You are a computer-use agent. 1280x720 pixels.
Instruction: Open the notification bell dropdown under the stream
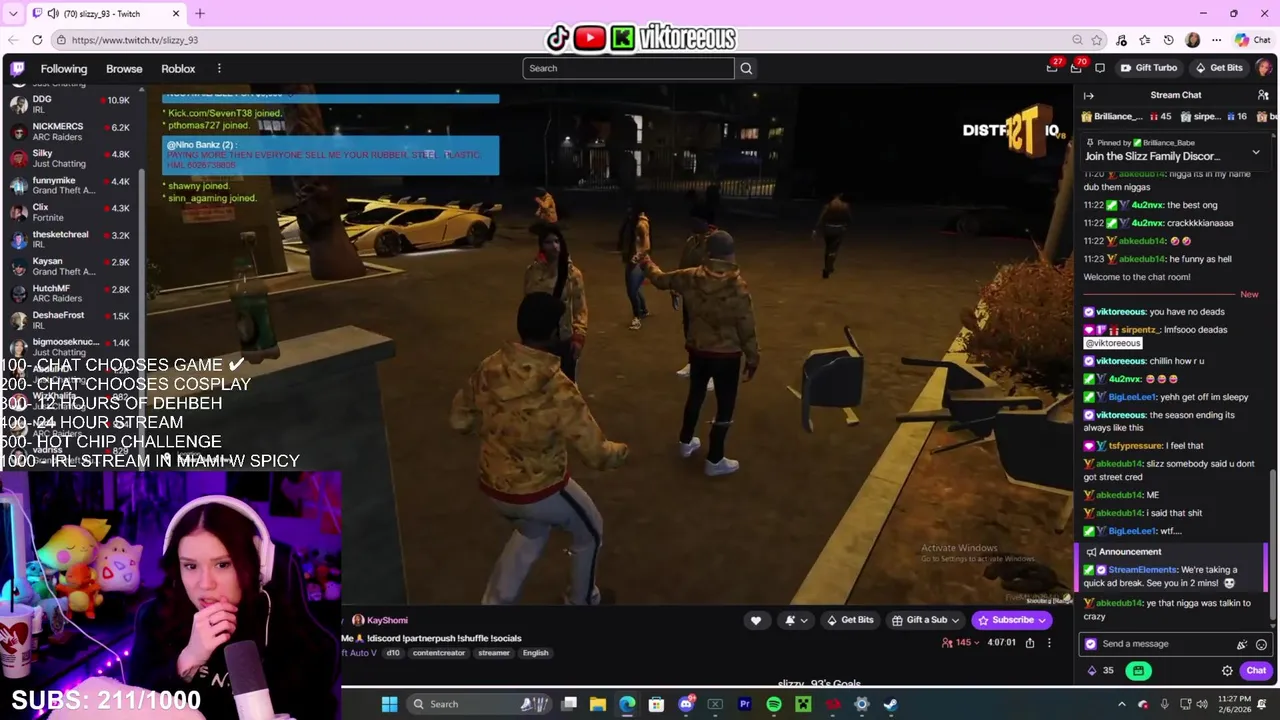coord(796,620)
